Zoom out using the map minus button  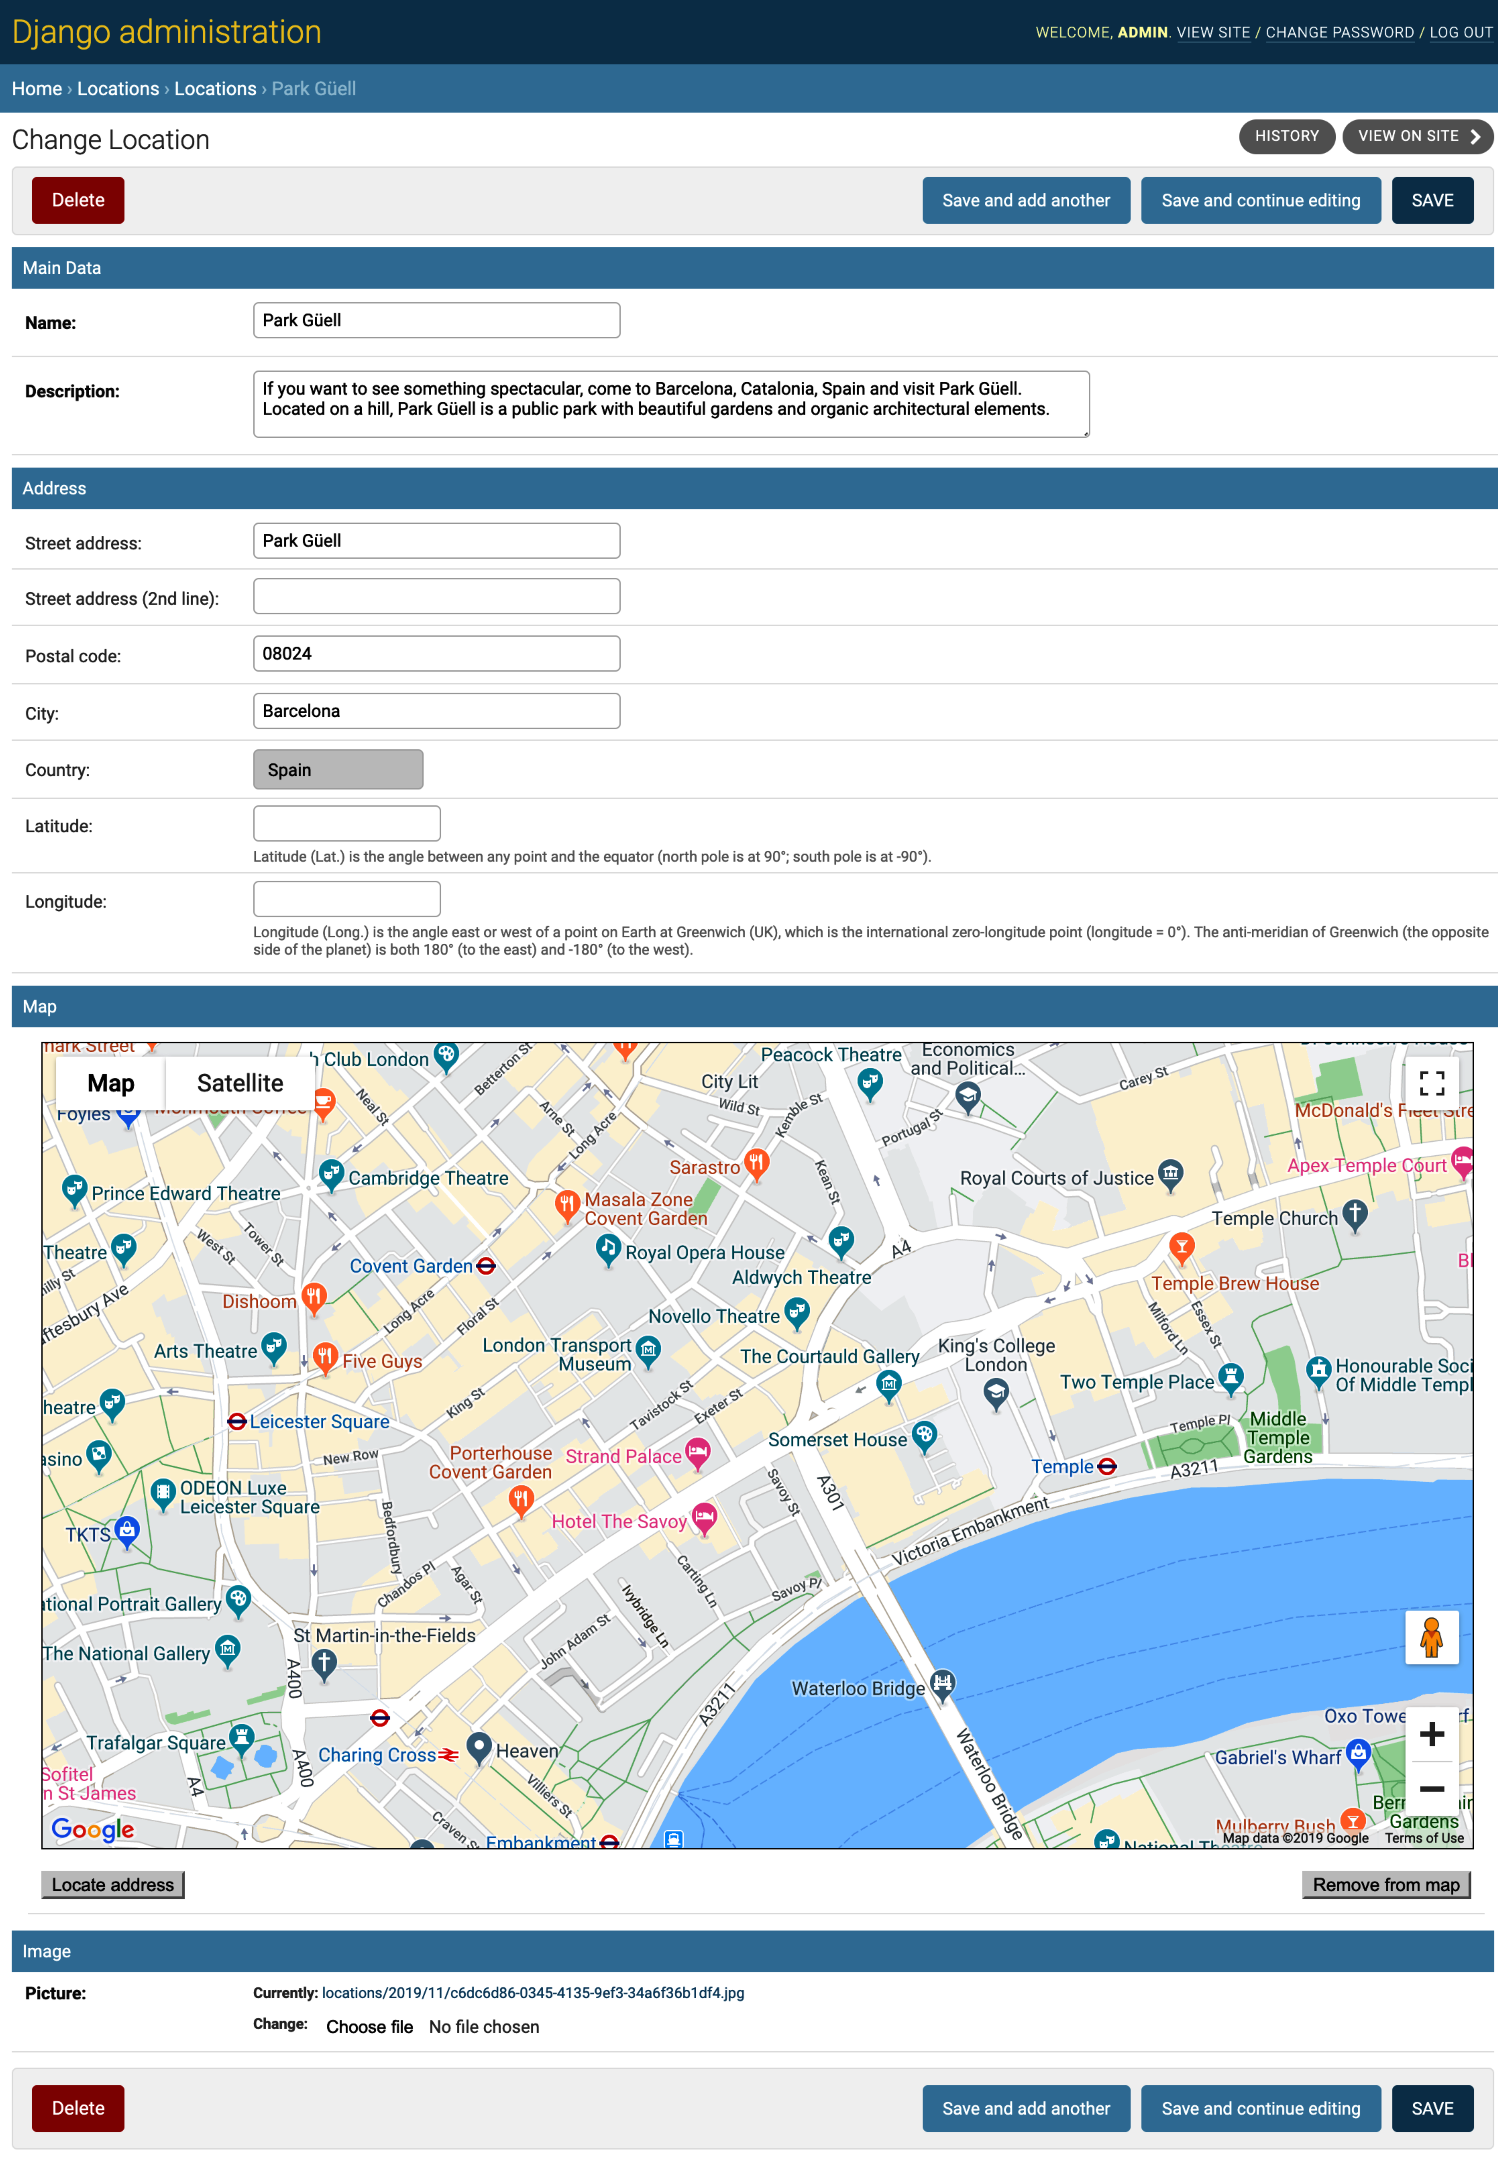point(1431,1788)
